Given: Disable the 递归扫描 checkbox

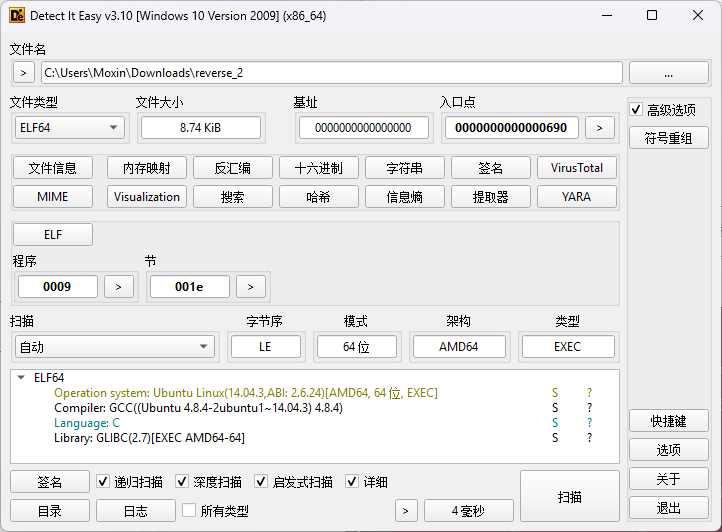Looking at the screenshot, I should pyautogui.click(x=104, y=482).
